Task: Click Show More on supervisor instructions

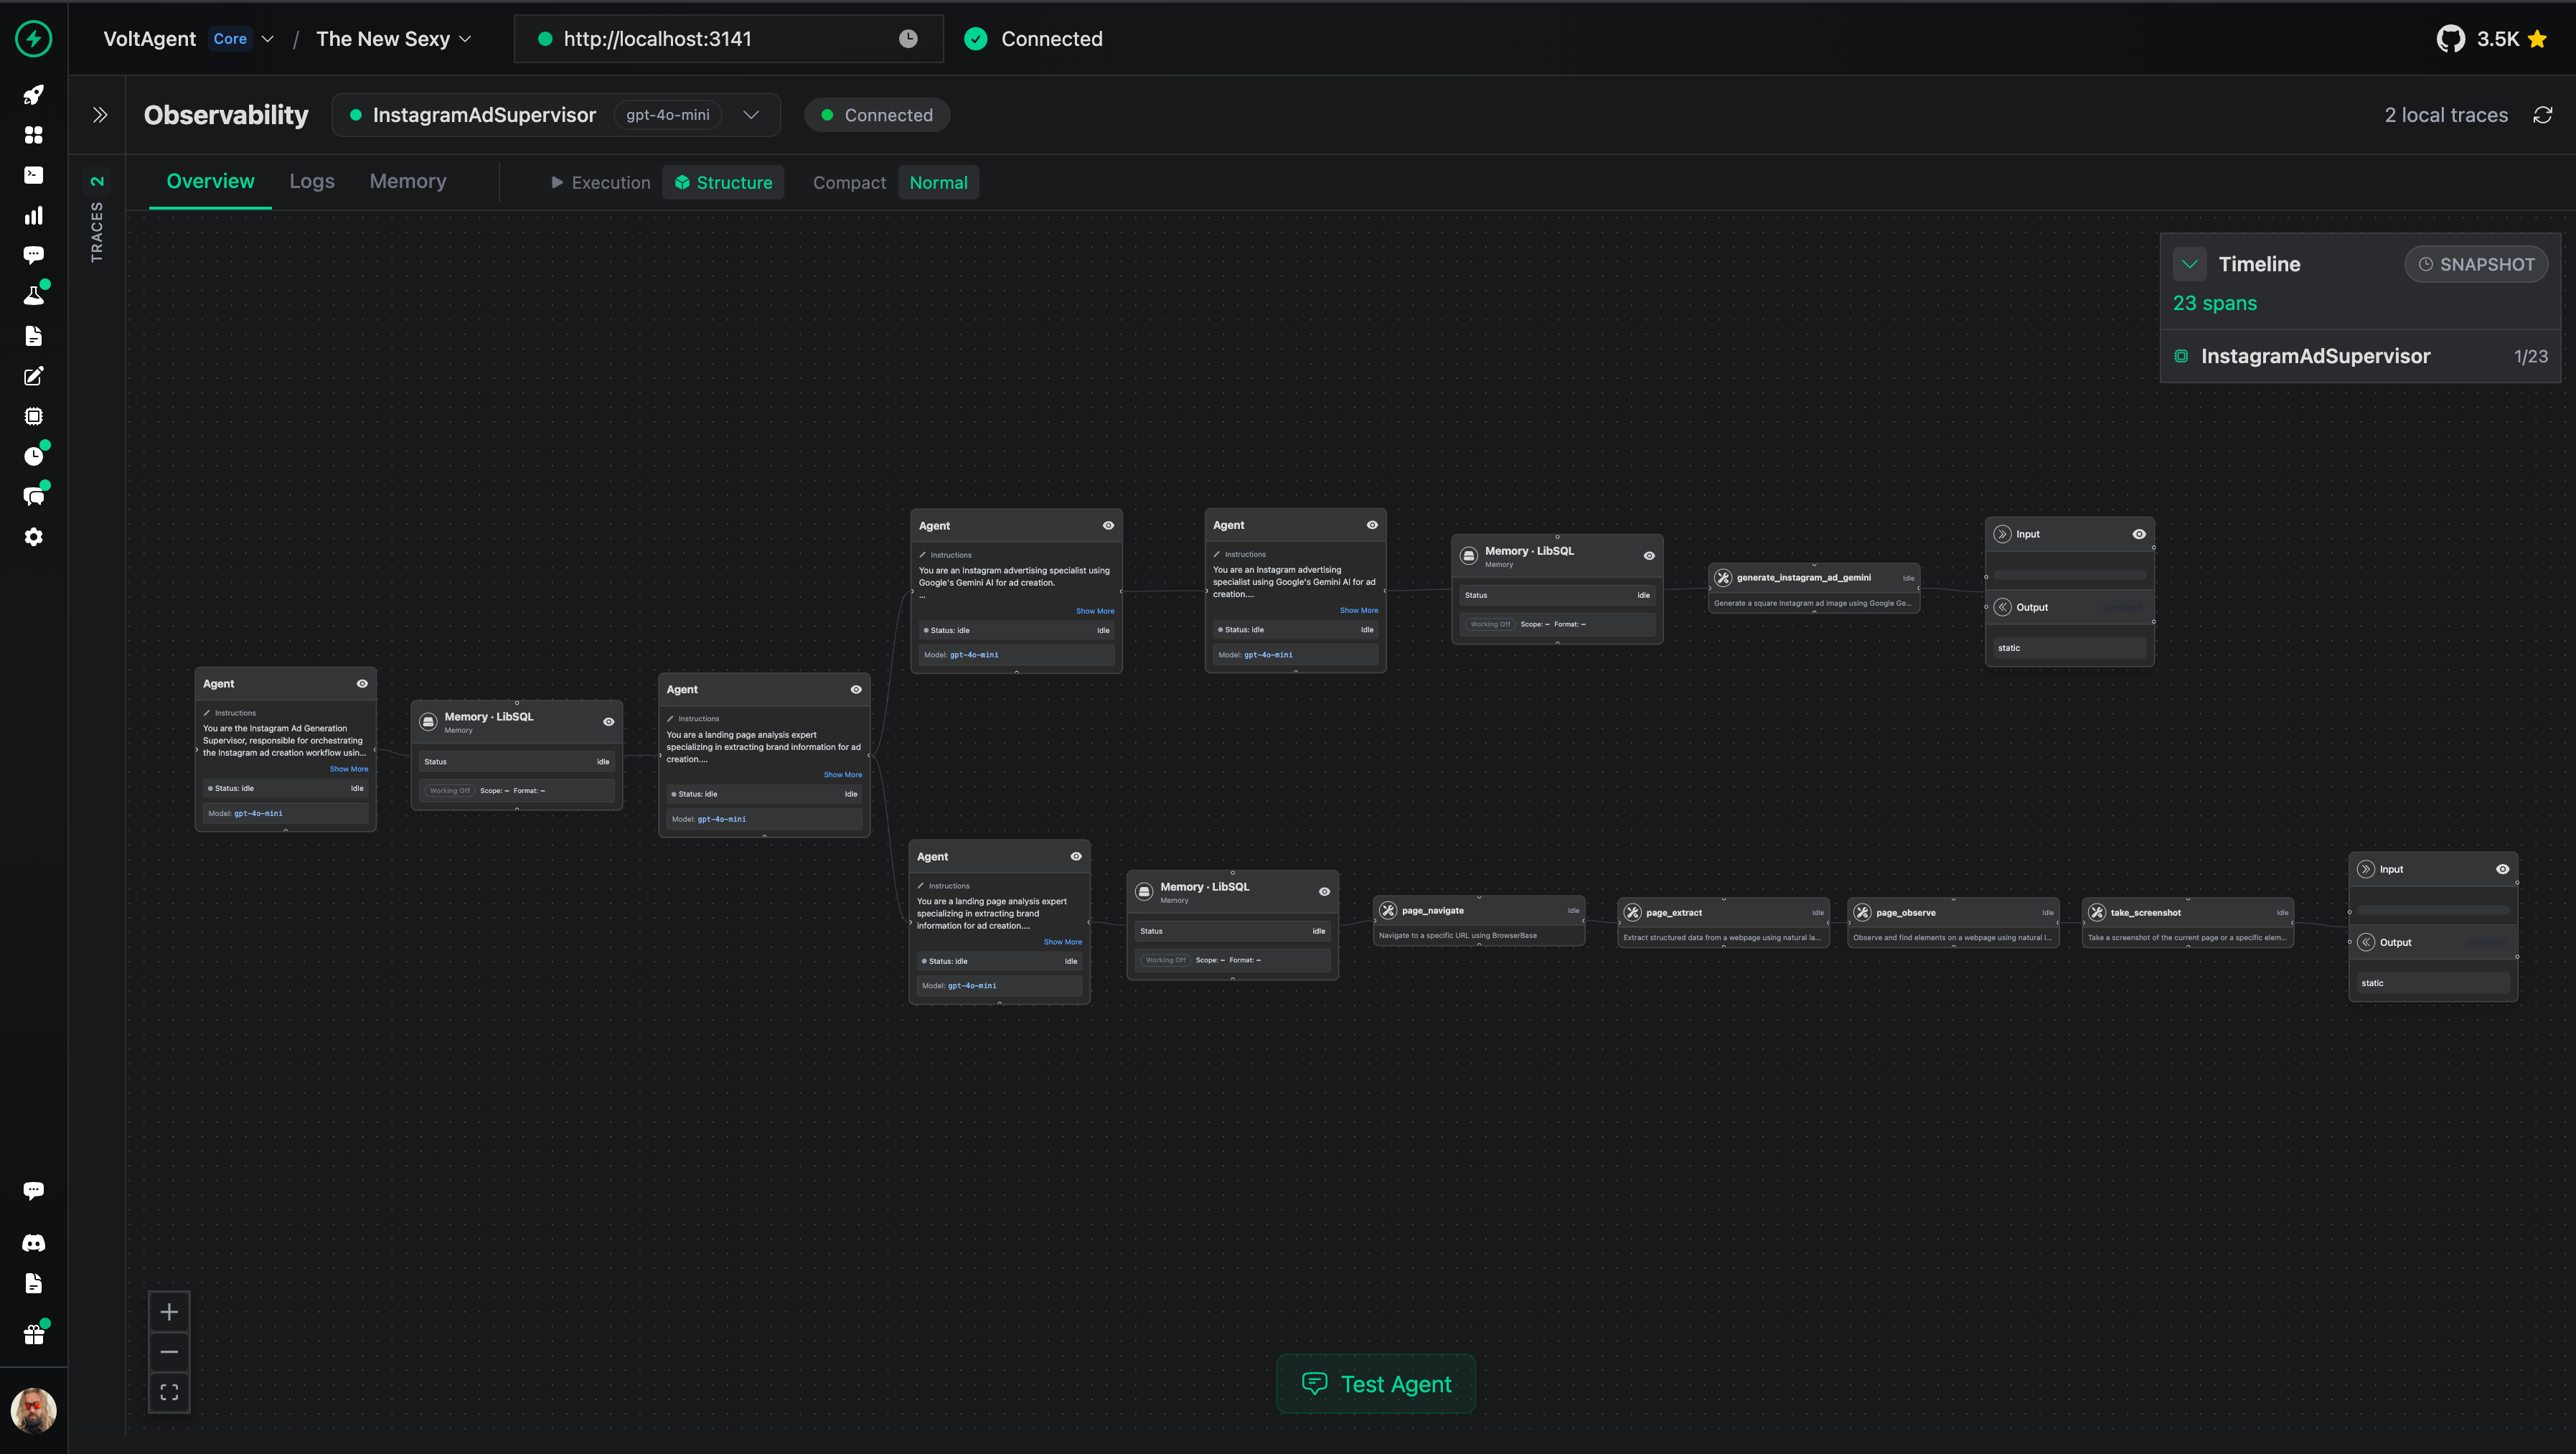Action: point(348,769)
